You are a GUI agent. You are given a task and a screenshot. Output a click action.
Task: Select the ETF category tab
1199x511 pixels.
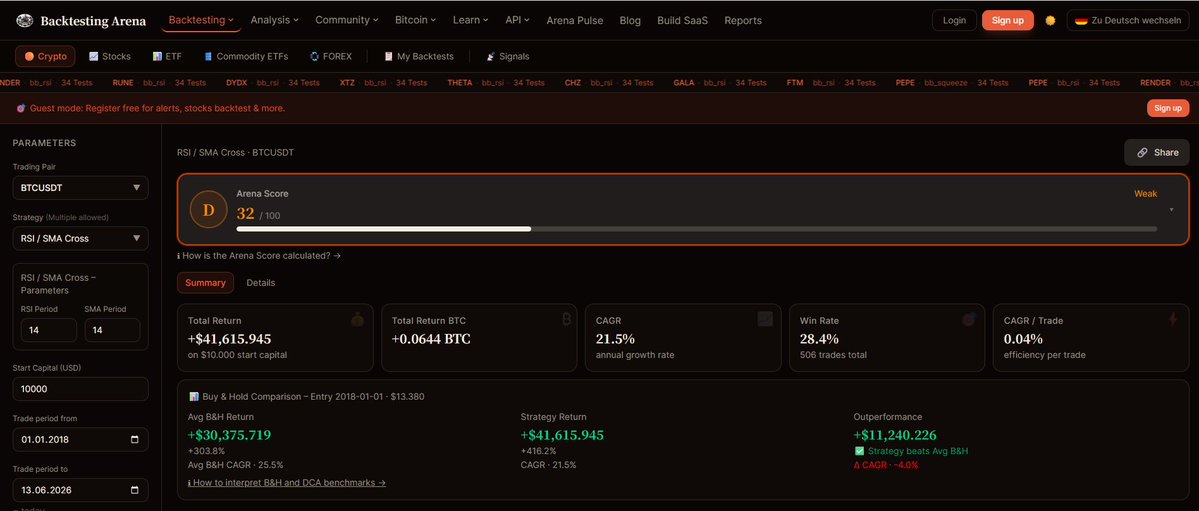pyautogui.click(x=167, y=57)
